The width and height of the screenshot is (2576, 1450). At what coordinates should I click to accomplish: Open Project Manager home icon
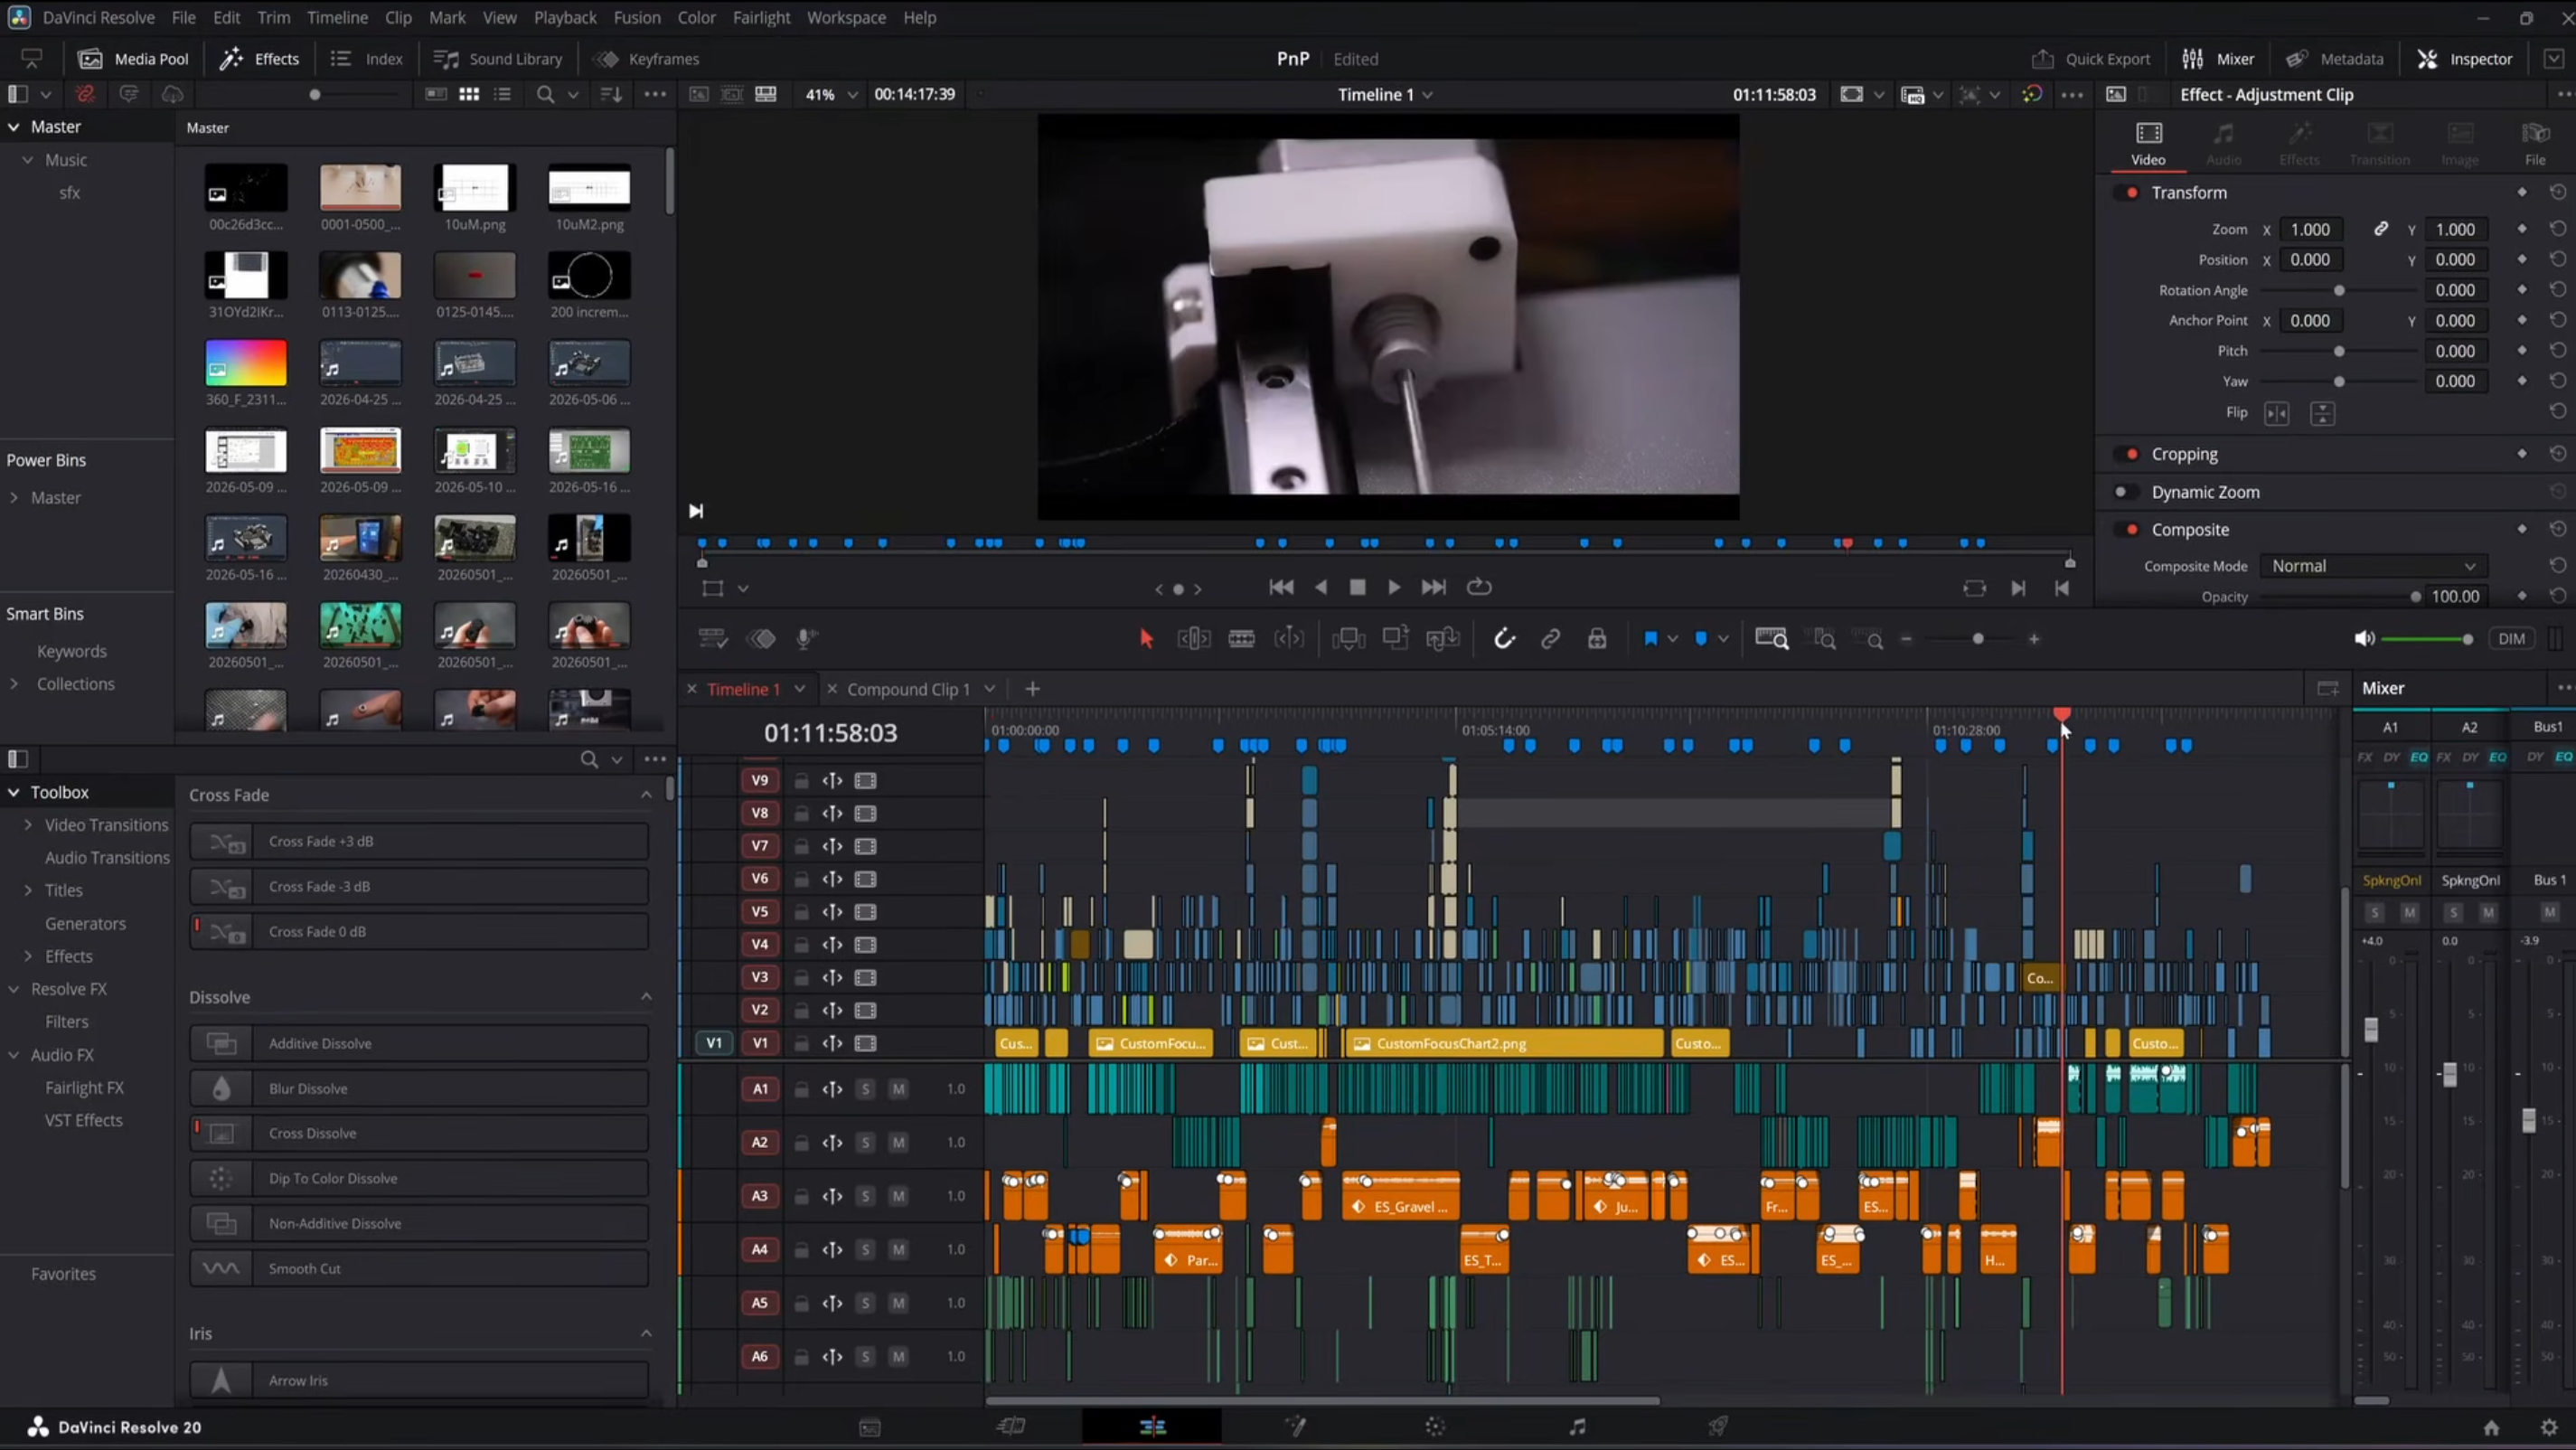click(2491, 1428)
